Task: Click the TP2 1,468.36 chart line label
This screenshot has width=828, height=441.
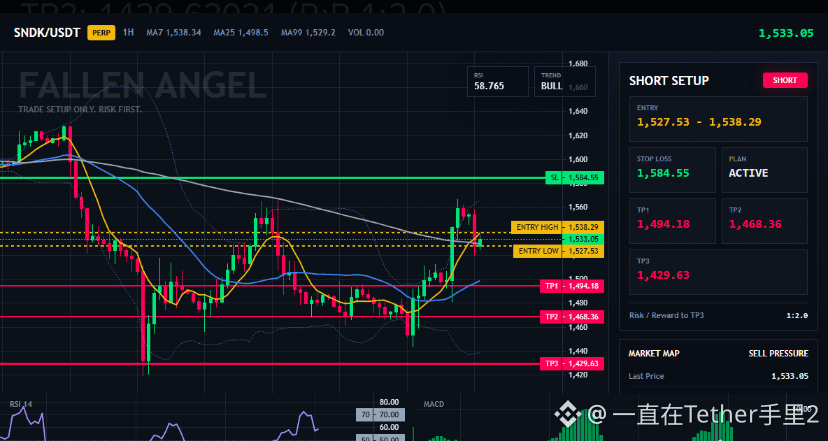Action: coord(572,317)
